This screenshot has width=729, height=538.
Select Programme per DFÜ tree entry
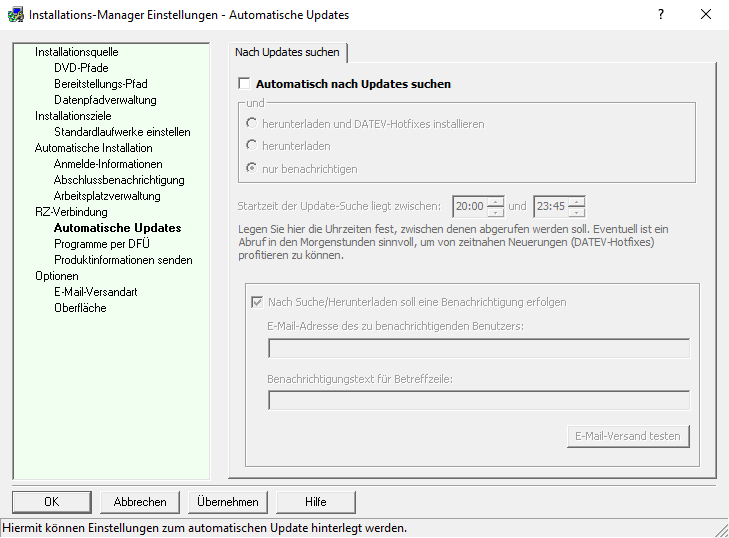click(102, 244)
